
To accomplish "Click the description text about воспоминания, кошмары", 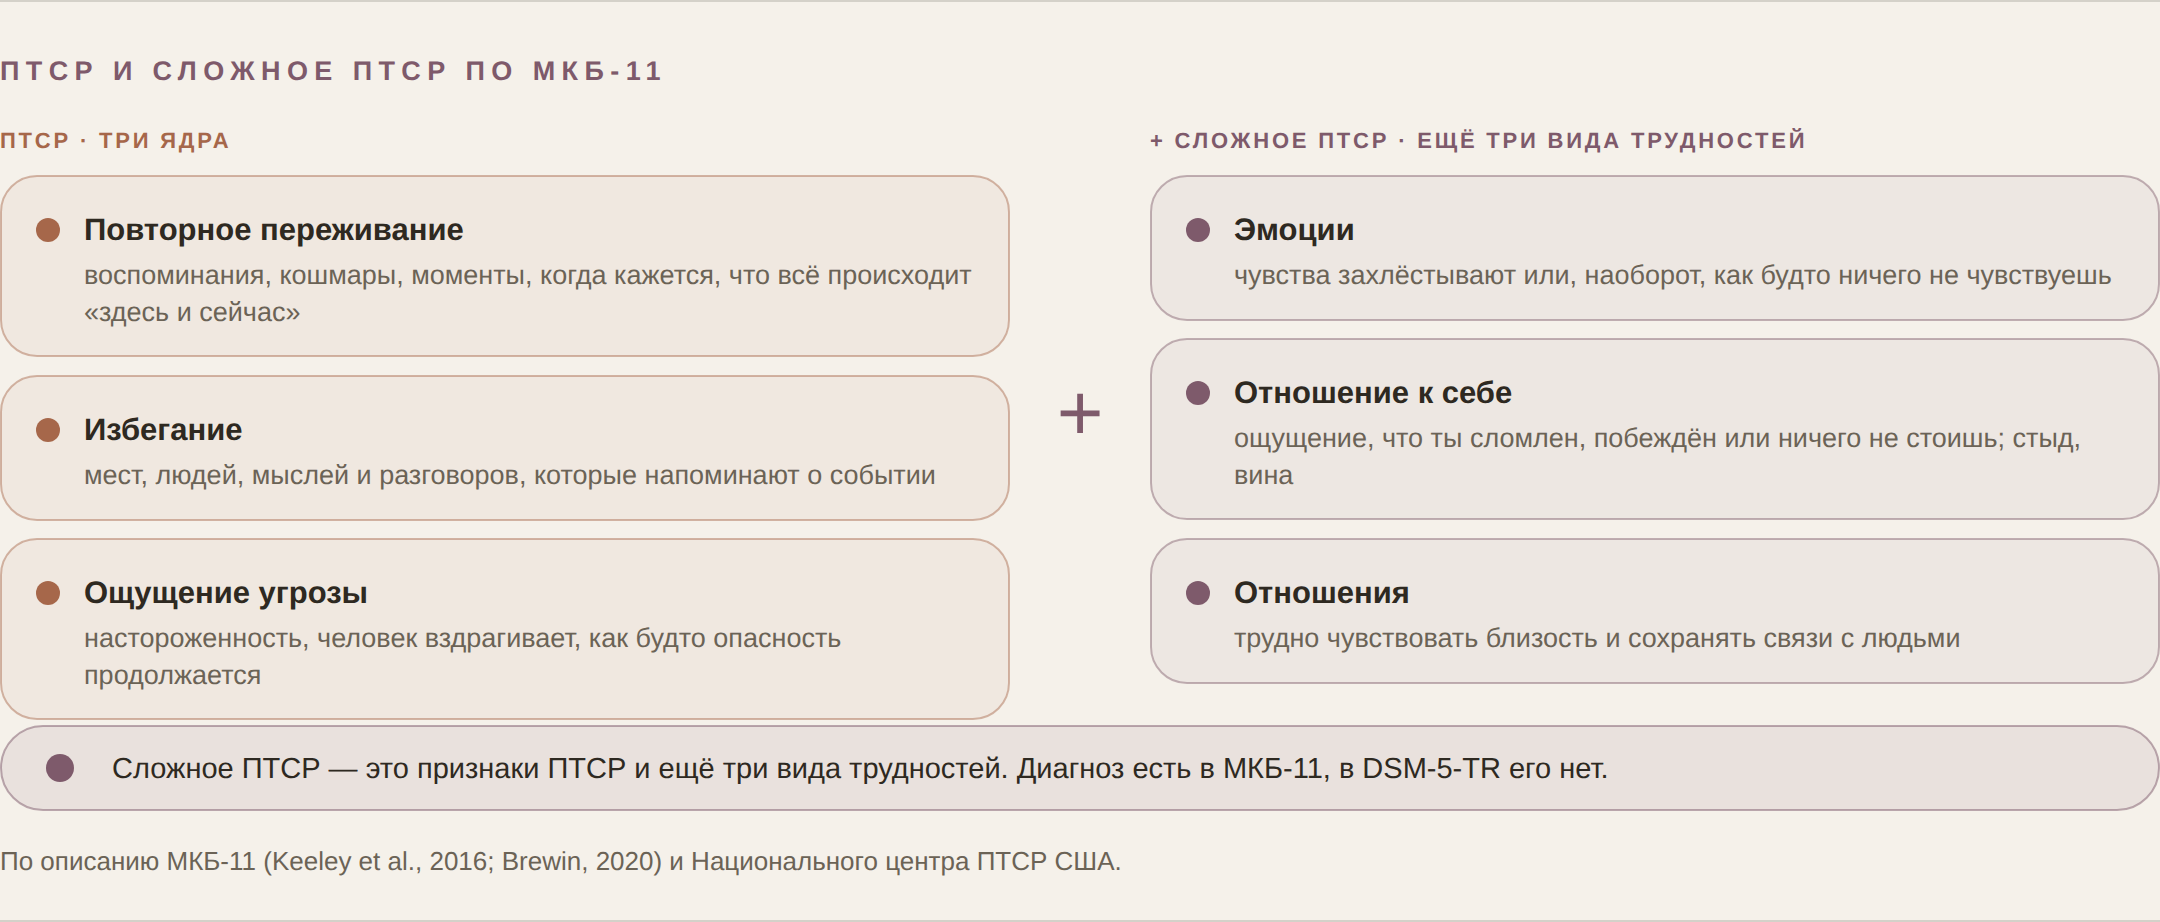I will click(528, 294).
